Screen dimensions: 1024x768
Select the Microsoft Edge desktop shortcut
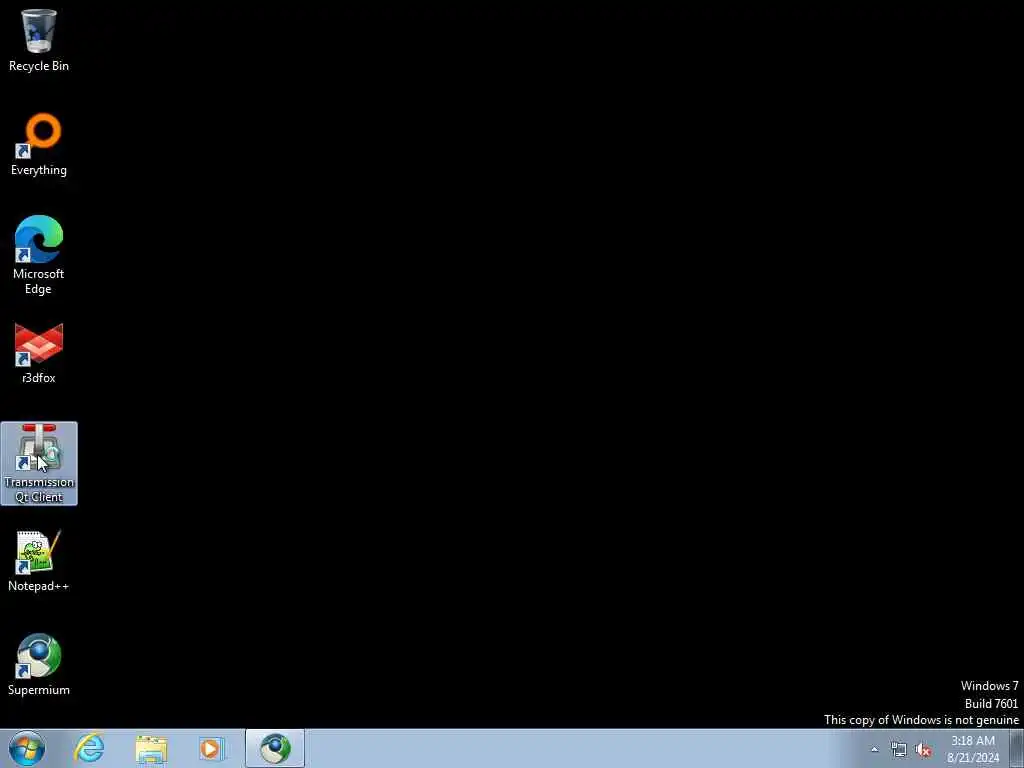[x=39, y=255]
